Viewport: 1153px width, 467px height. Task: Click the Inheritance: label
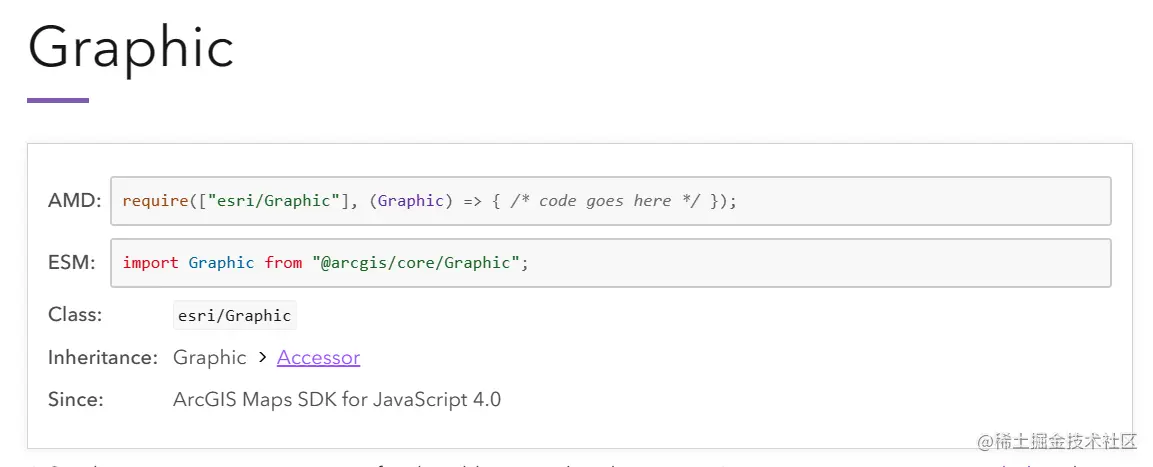(x=103, y=358)
